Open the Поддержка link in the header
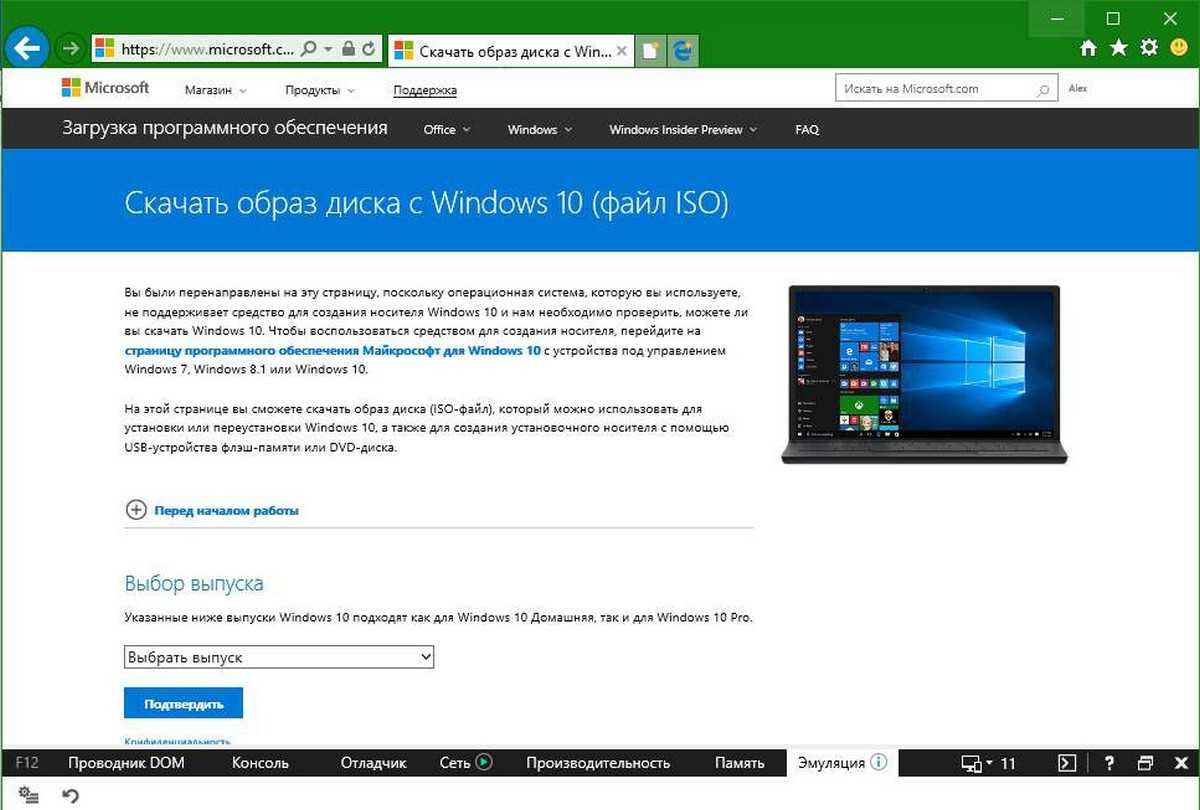This screenshot has width=1200, height=810. coord(425,90)
